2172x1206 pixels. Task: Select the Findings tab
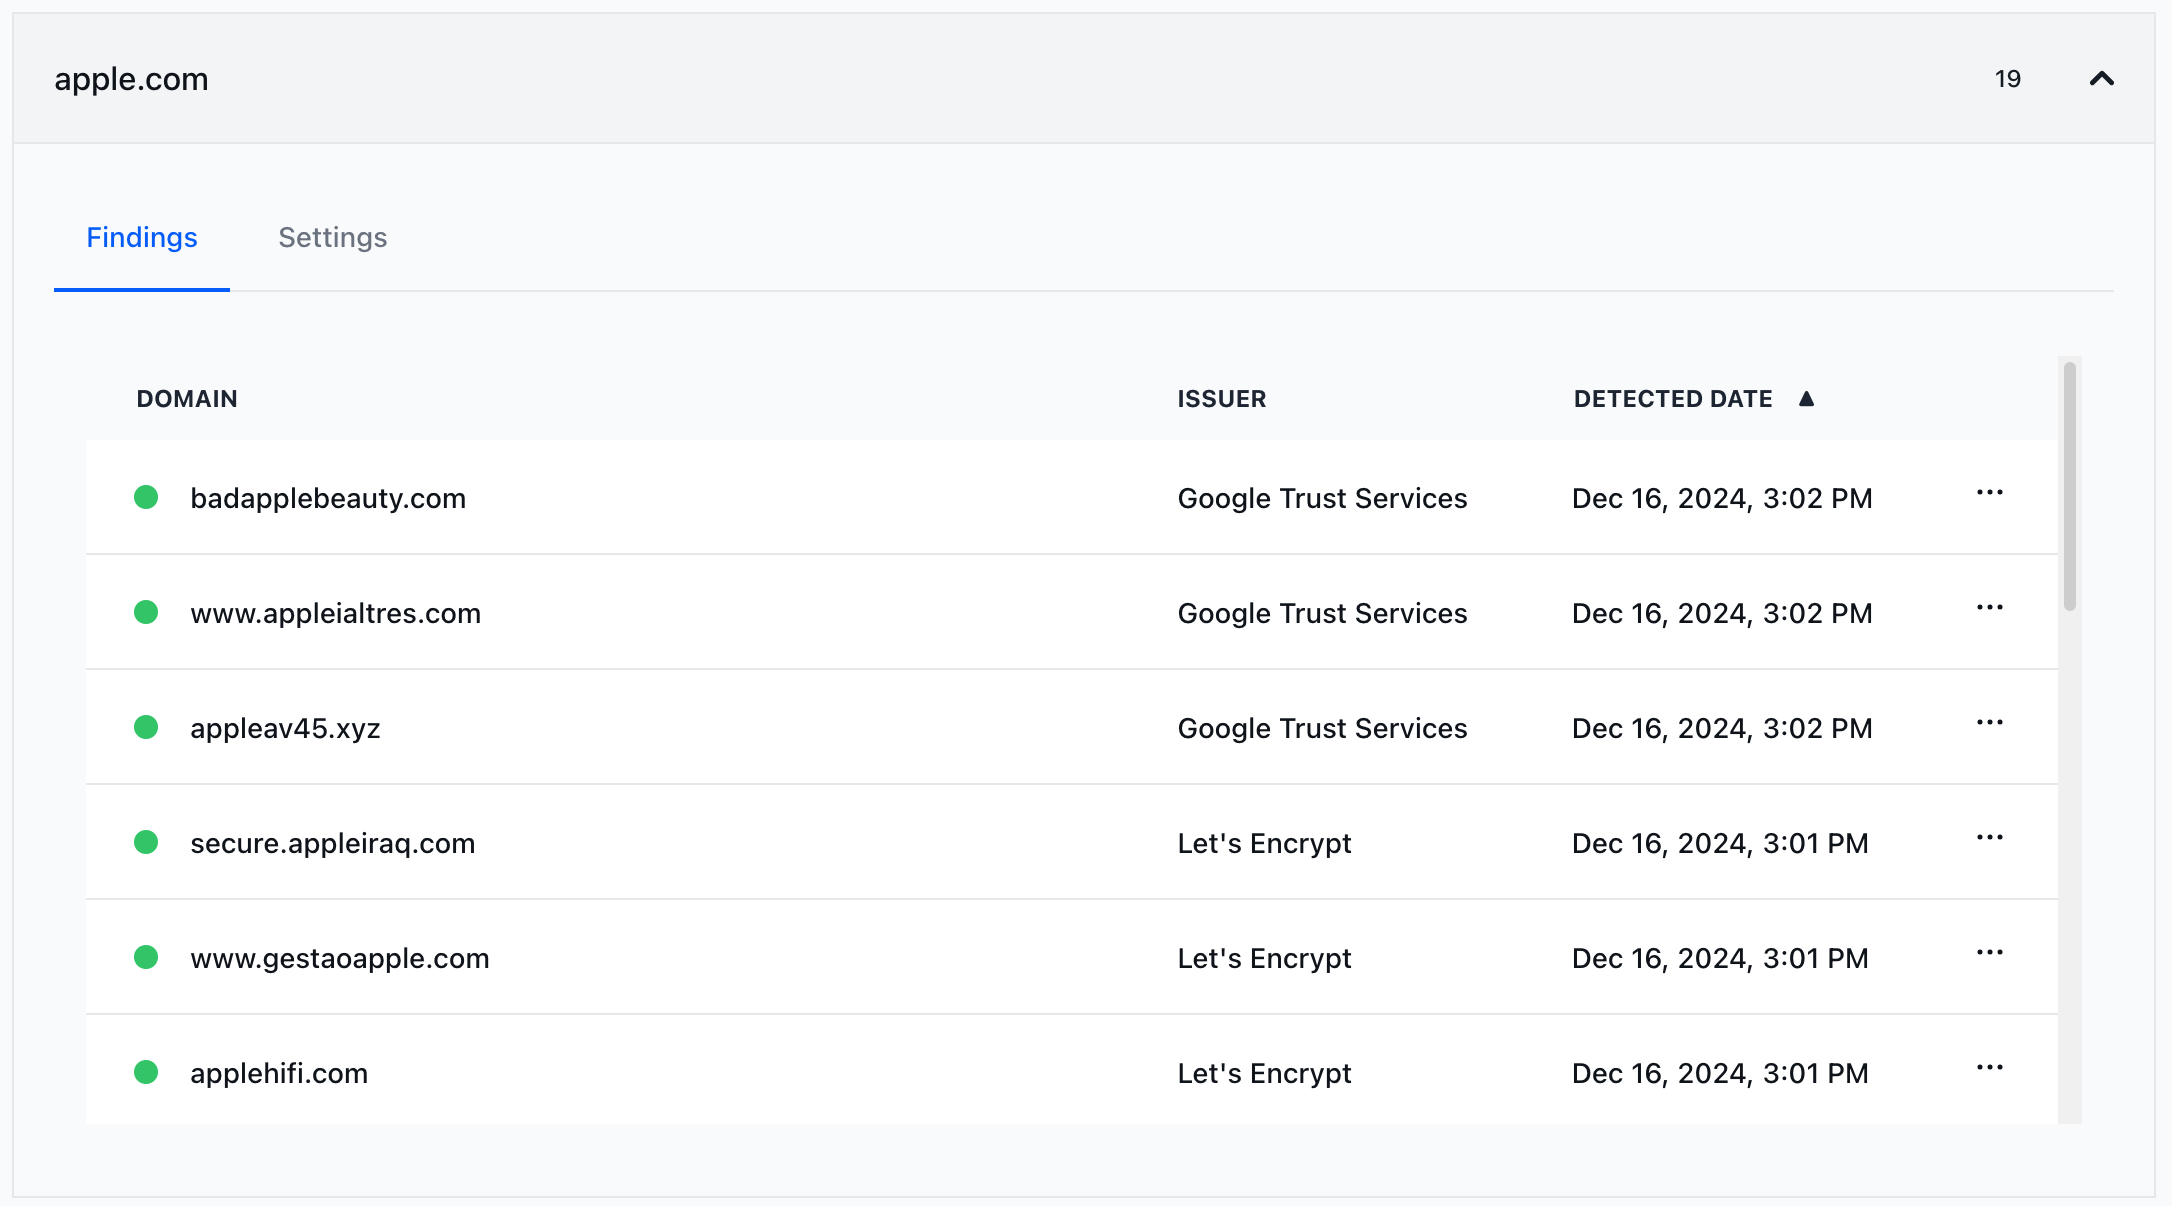point(142,237)
